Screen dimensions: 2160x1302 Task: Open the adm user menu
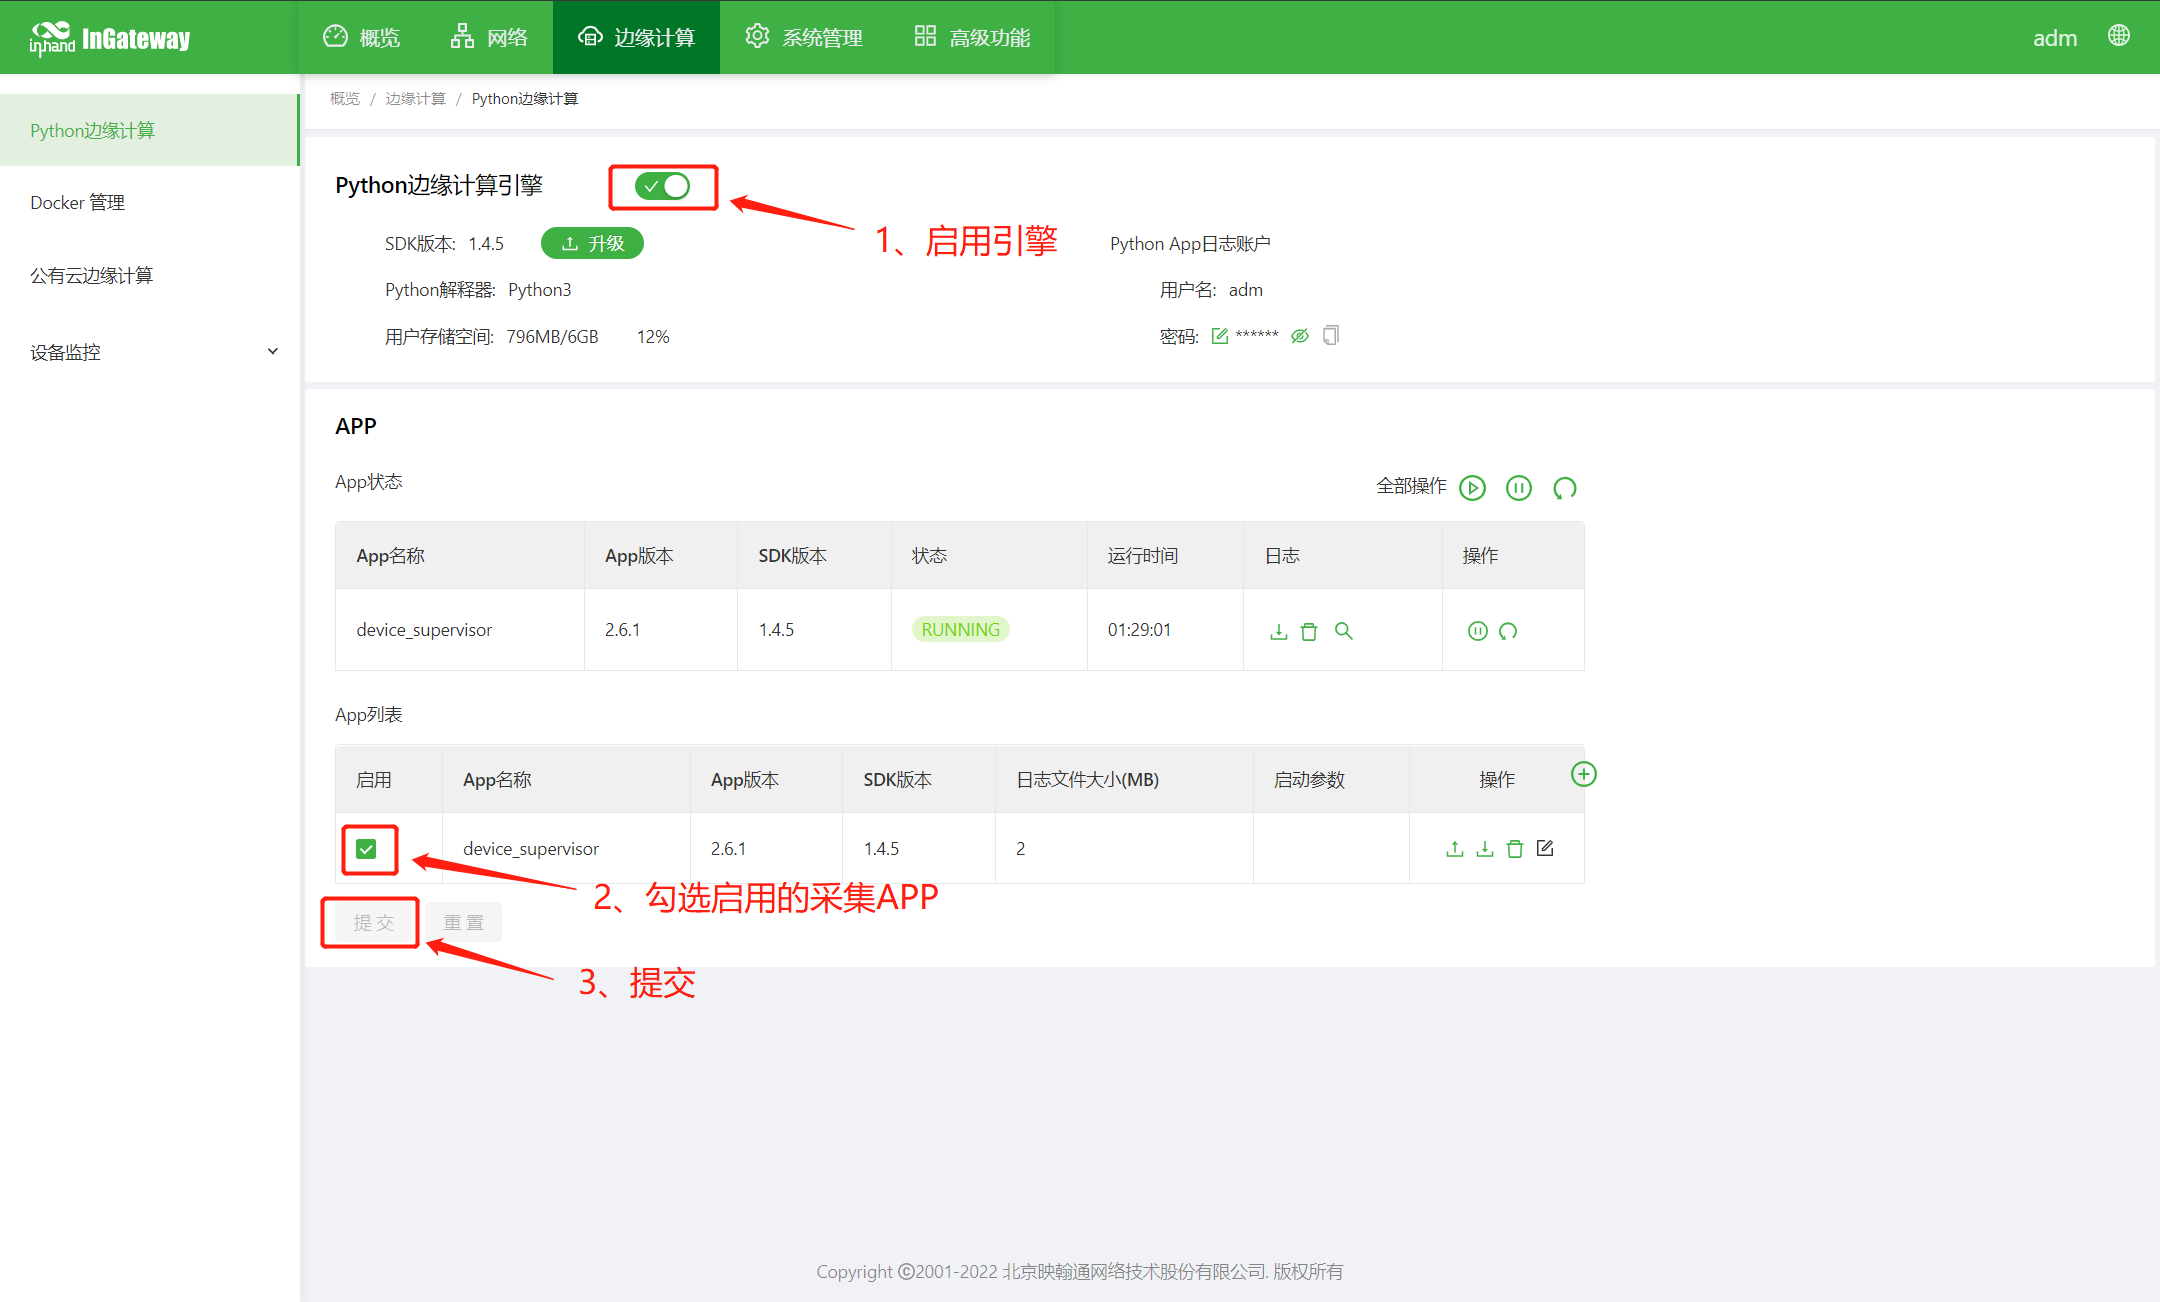tap(2054, 38)
